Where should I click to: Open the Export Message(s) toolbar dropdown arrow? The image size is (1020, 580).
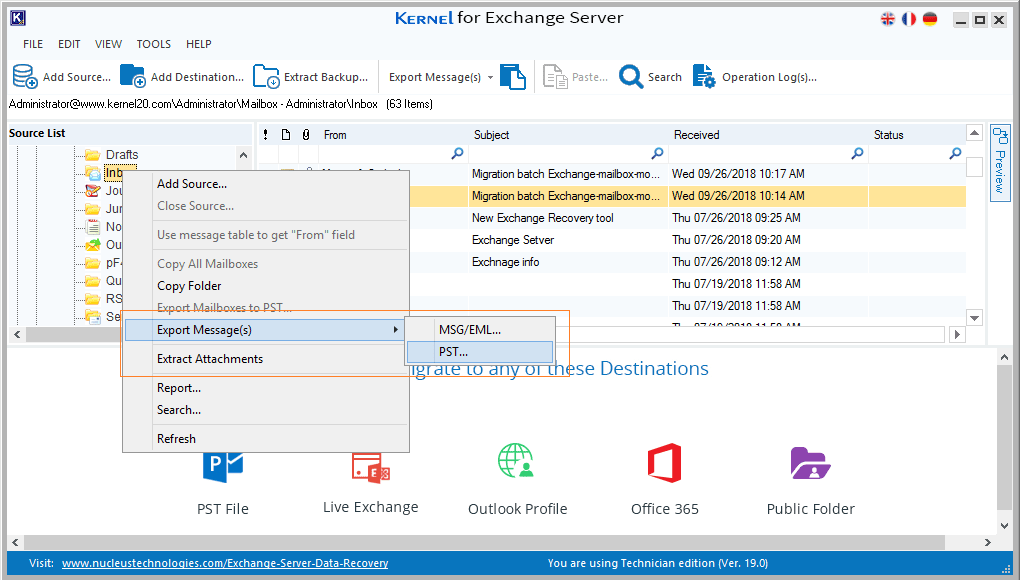pyautogui.click(x=490, y=77)
